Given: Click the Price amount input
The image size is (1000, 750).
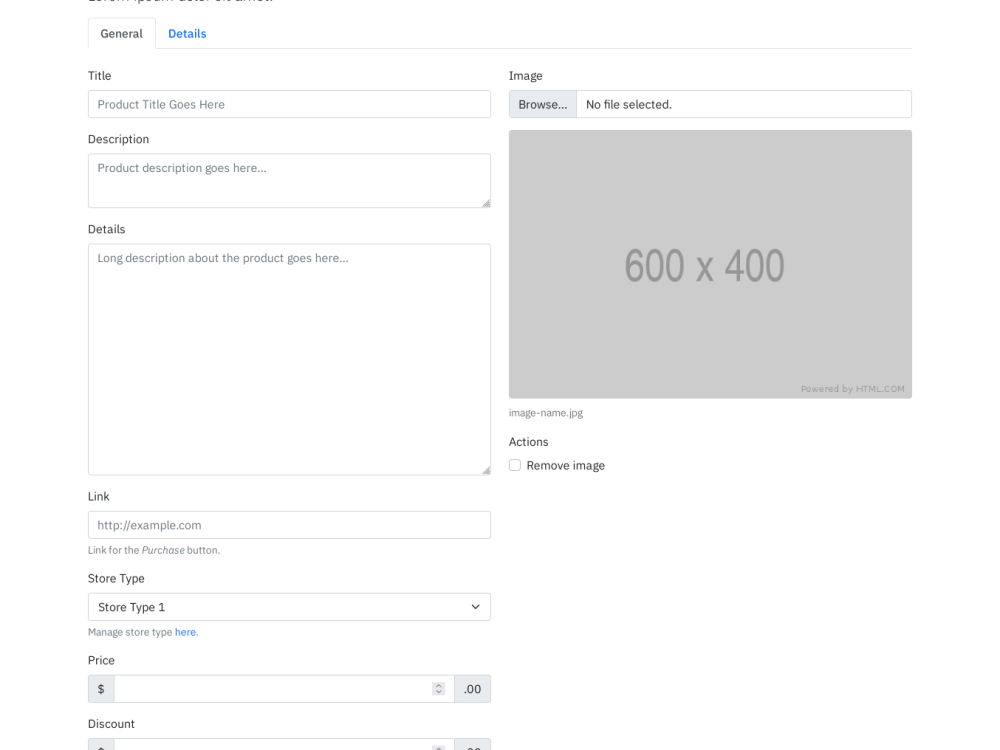Looking at the screenshot, I should [284, 689].
